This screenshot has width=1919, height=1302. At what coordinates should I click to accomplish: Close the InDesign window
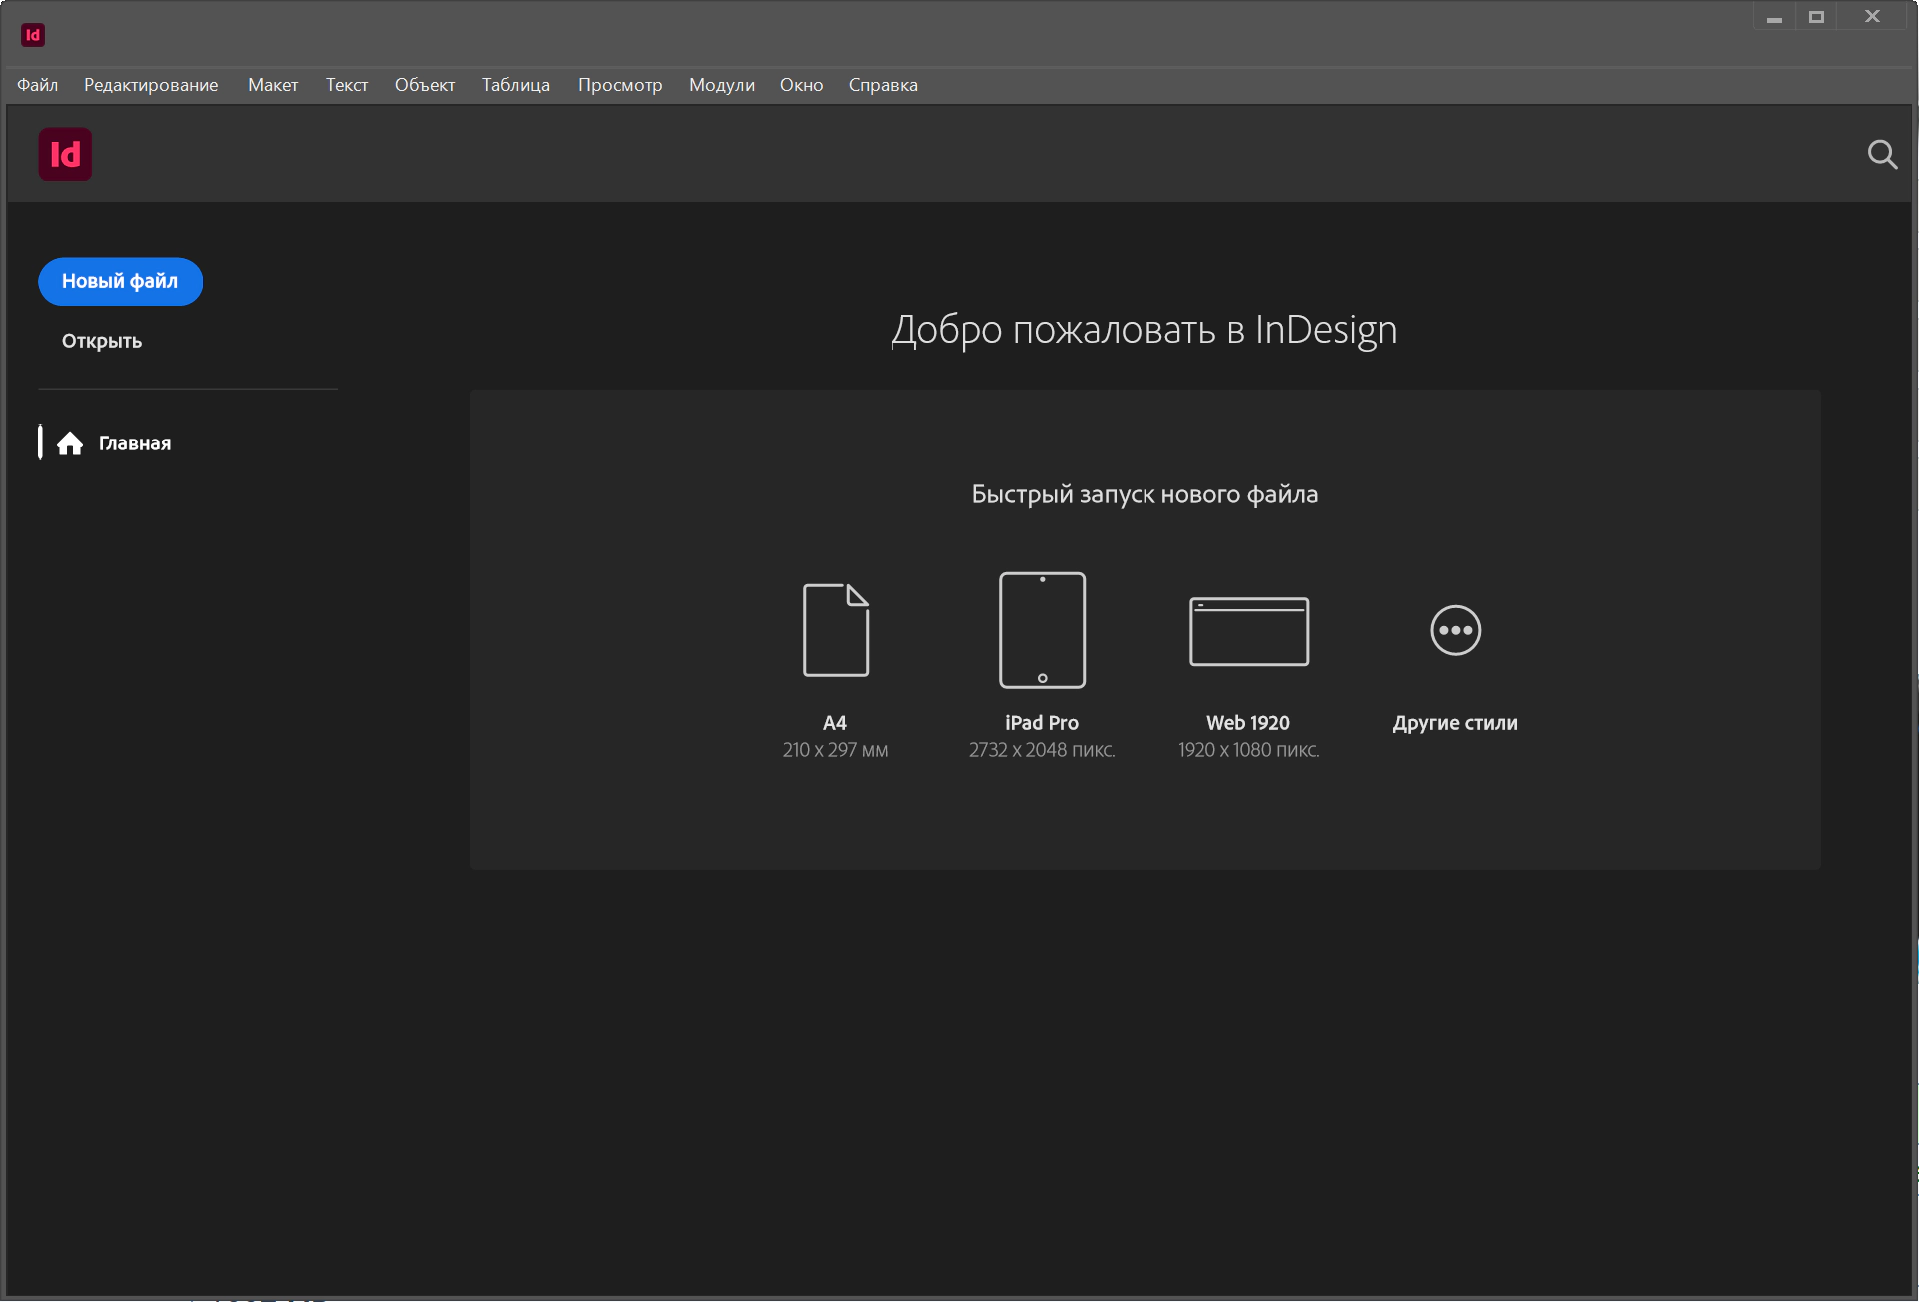(x=1872, y=17)
